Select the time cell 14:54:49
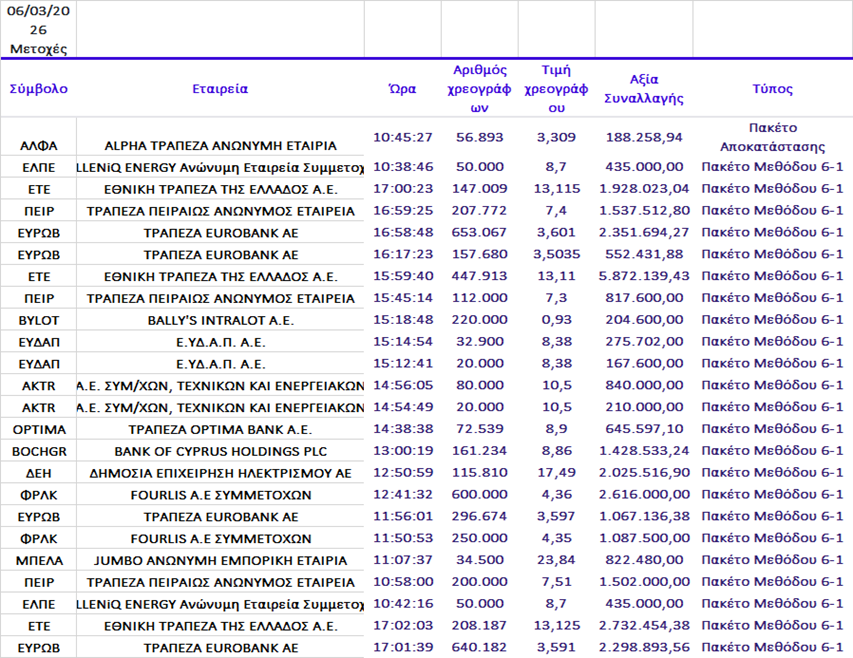 [403, 407]
